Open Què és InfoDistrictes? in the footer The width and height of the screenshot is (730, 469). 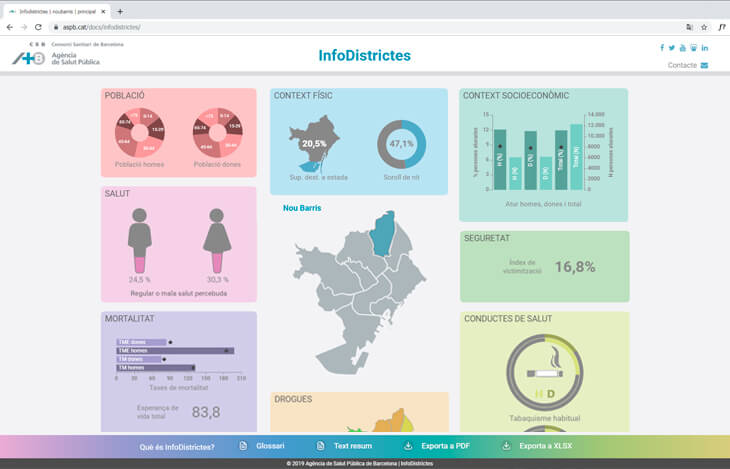point(177,446)
